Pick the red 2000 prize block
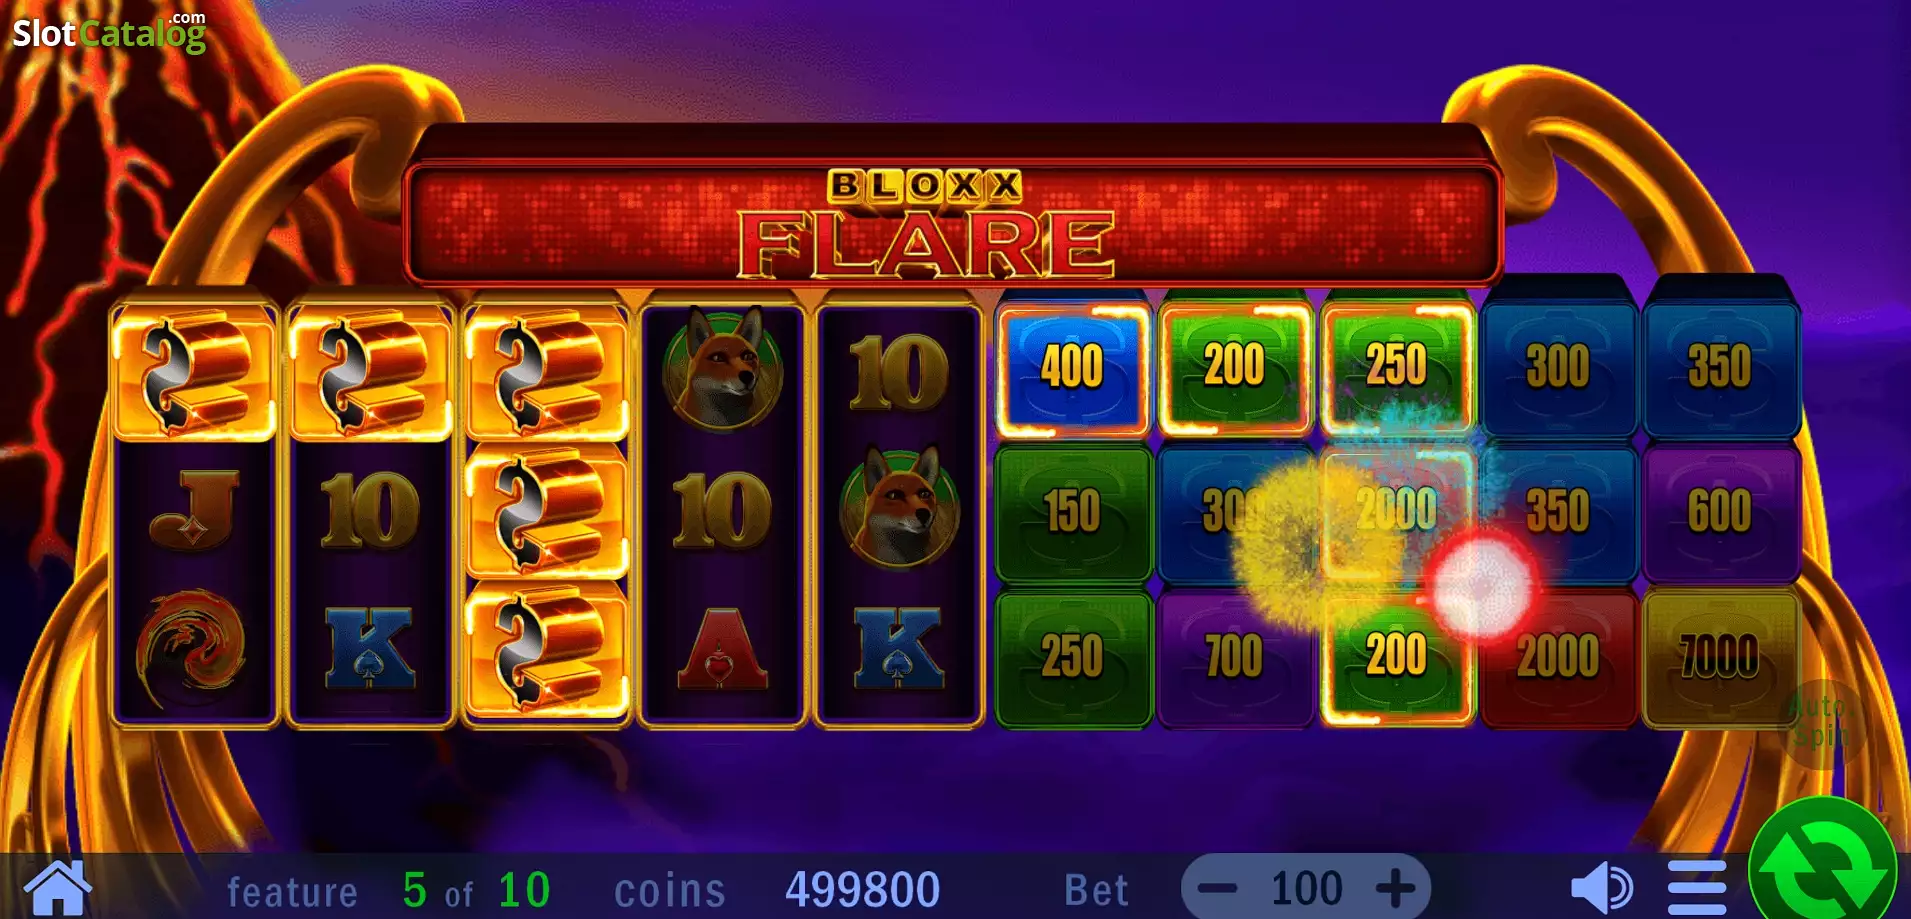 pos(1557,657)
